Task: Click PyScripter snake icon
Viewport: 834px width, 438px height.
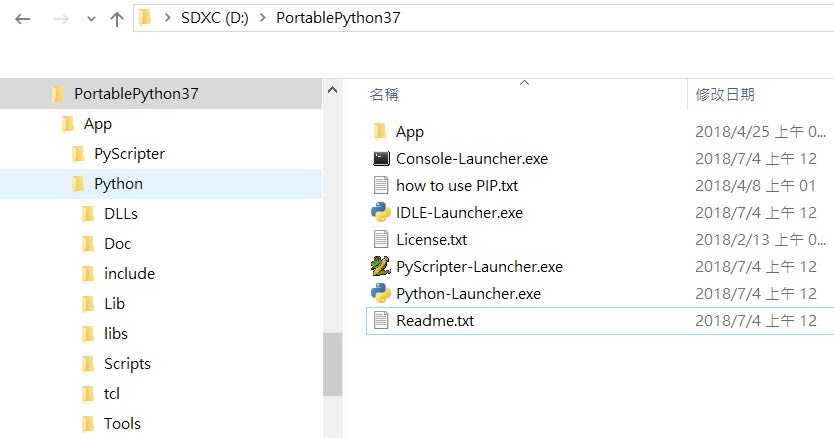Action: pyautogui.click(x=381, y=266)
